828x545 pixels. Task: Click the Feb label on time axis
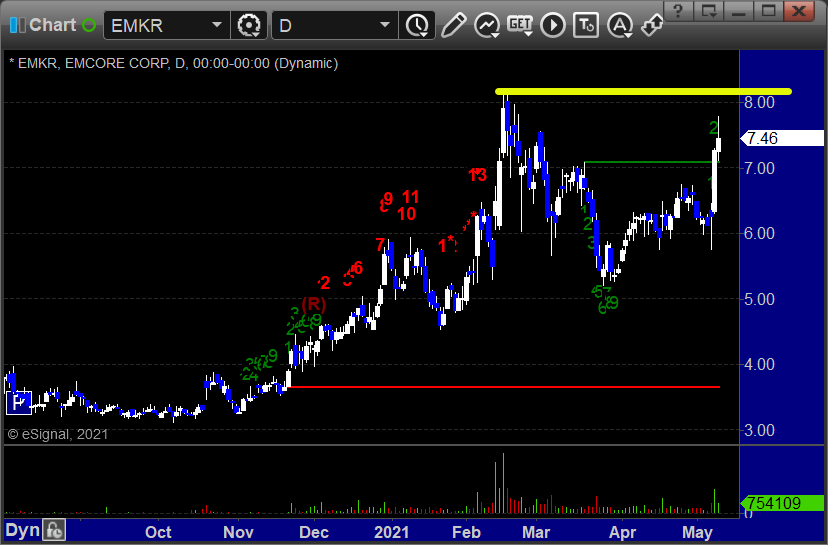pyautogui.click(x=466, y=532)
